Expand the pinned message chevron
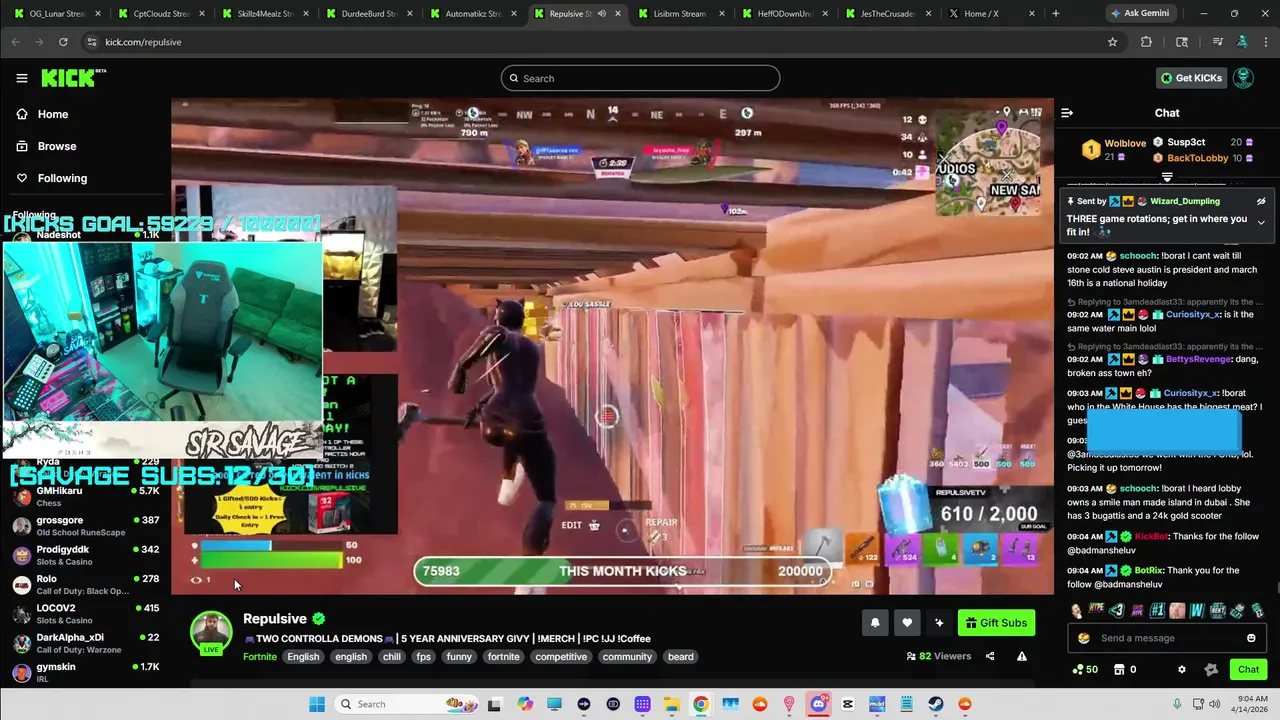 coord(1261,223)
